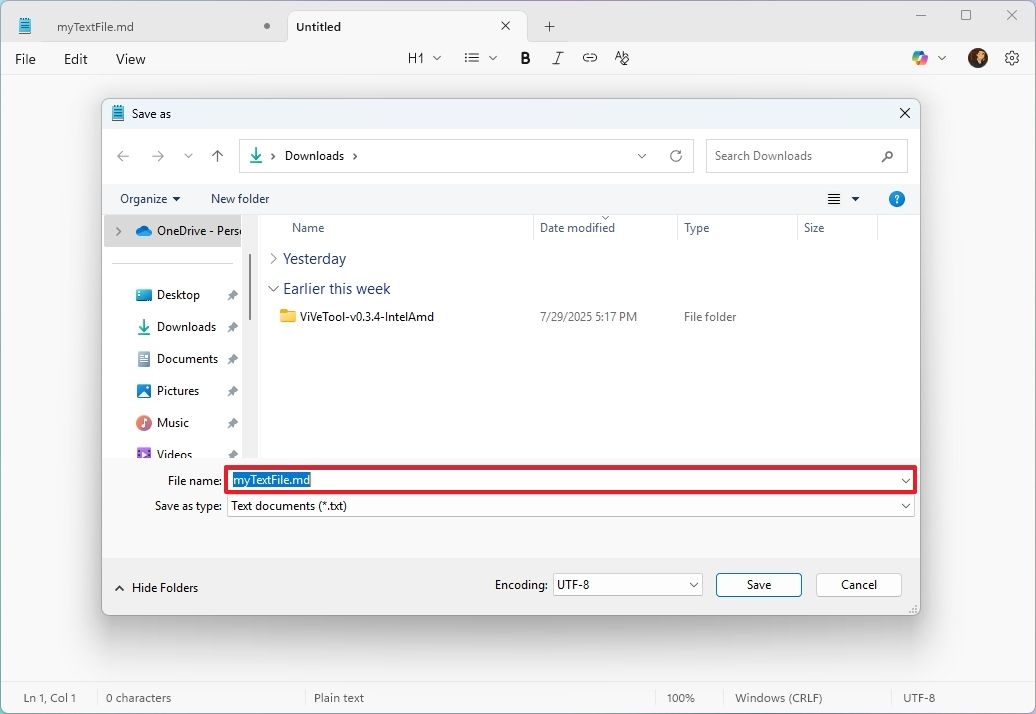Select the Bold formatting icon
Screen dimensions: 1036x714
525,58
